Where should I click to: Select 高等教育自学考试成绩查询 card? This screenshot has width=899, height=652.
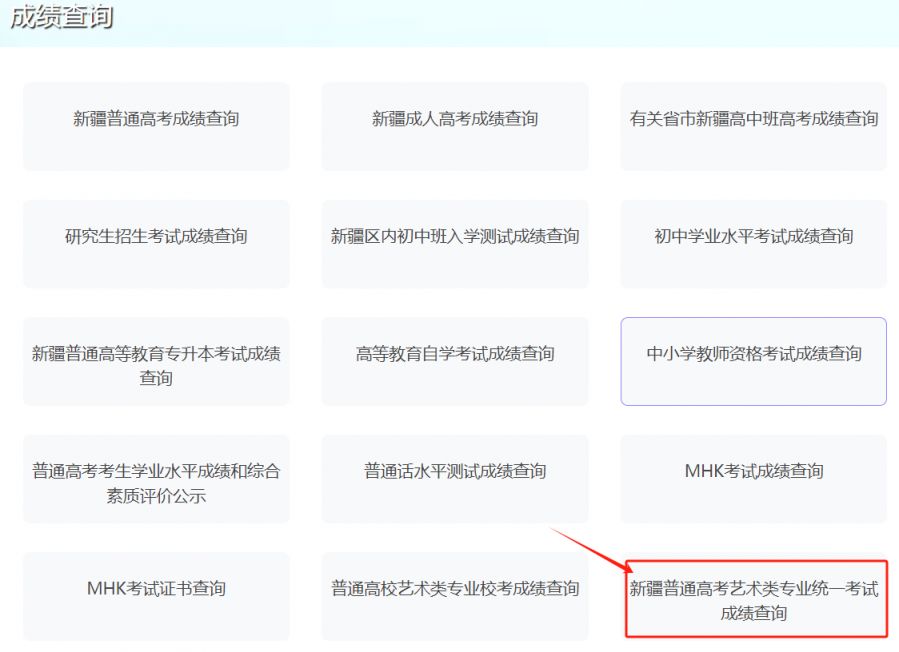click(x=455, y=361)
